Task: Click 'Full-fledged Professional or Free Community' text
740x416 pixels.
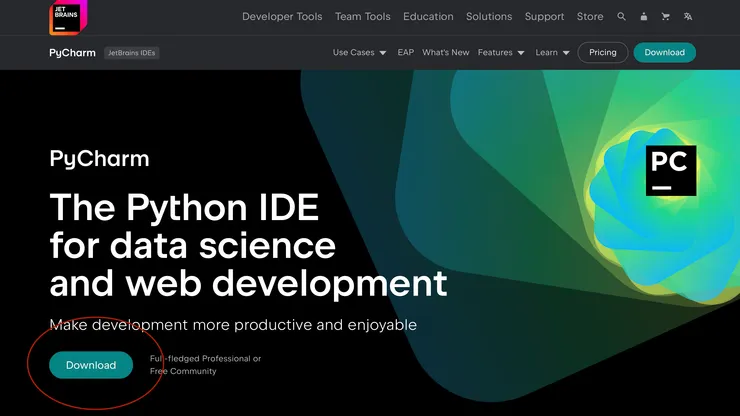Action: [x=205, y=365]
